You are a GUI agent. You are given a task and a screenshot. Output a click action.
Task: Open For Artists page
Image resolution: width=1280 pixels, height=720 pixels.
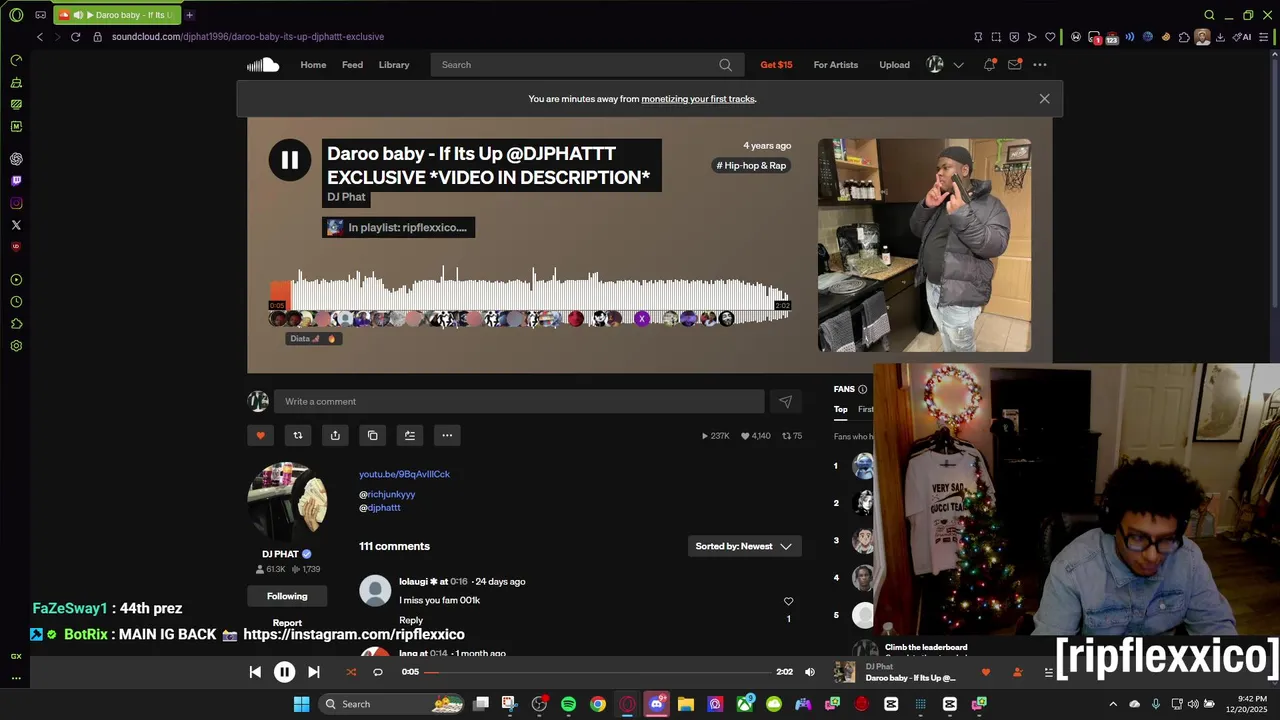[835, 65]
